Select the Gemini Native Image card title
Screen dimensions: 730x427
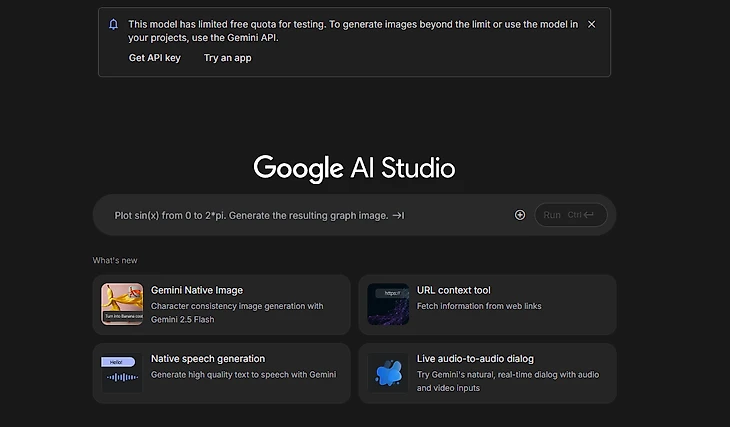click(x=197, y=290)
